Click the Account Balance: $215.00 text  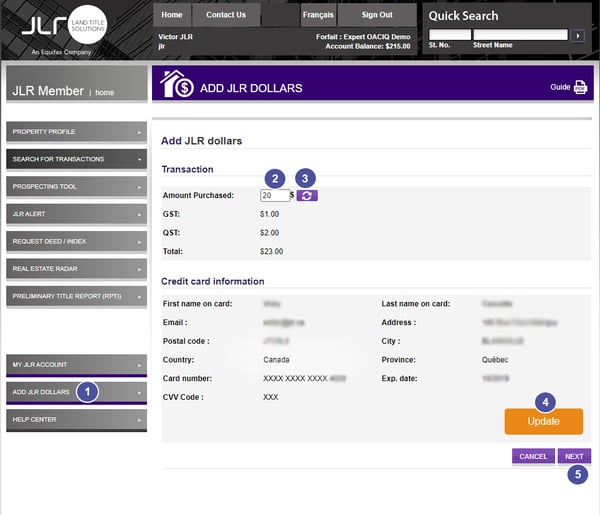pos(368,46)
